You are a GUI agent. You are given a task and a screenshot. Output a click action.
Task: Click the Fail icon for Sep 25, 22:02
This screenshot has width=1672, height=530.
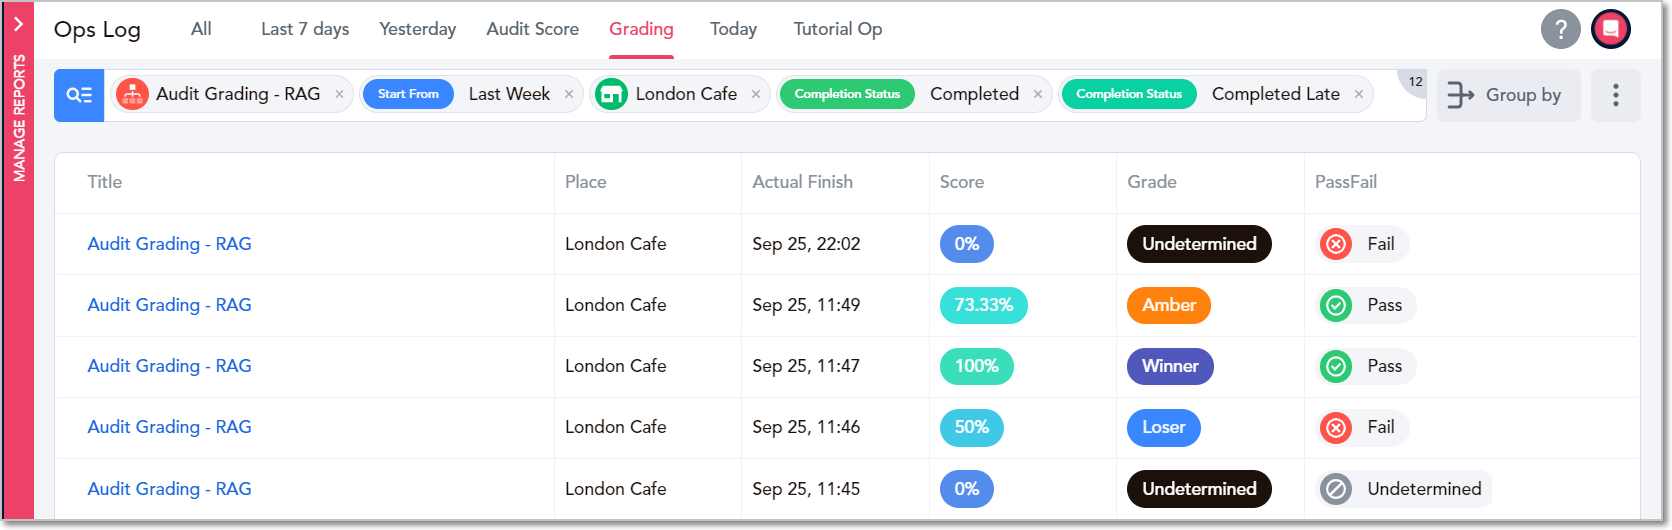[1336, 244]
